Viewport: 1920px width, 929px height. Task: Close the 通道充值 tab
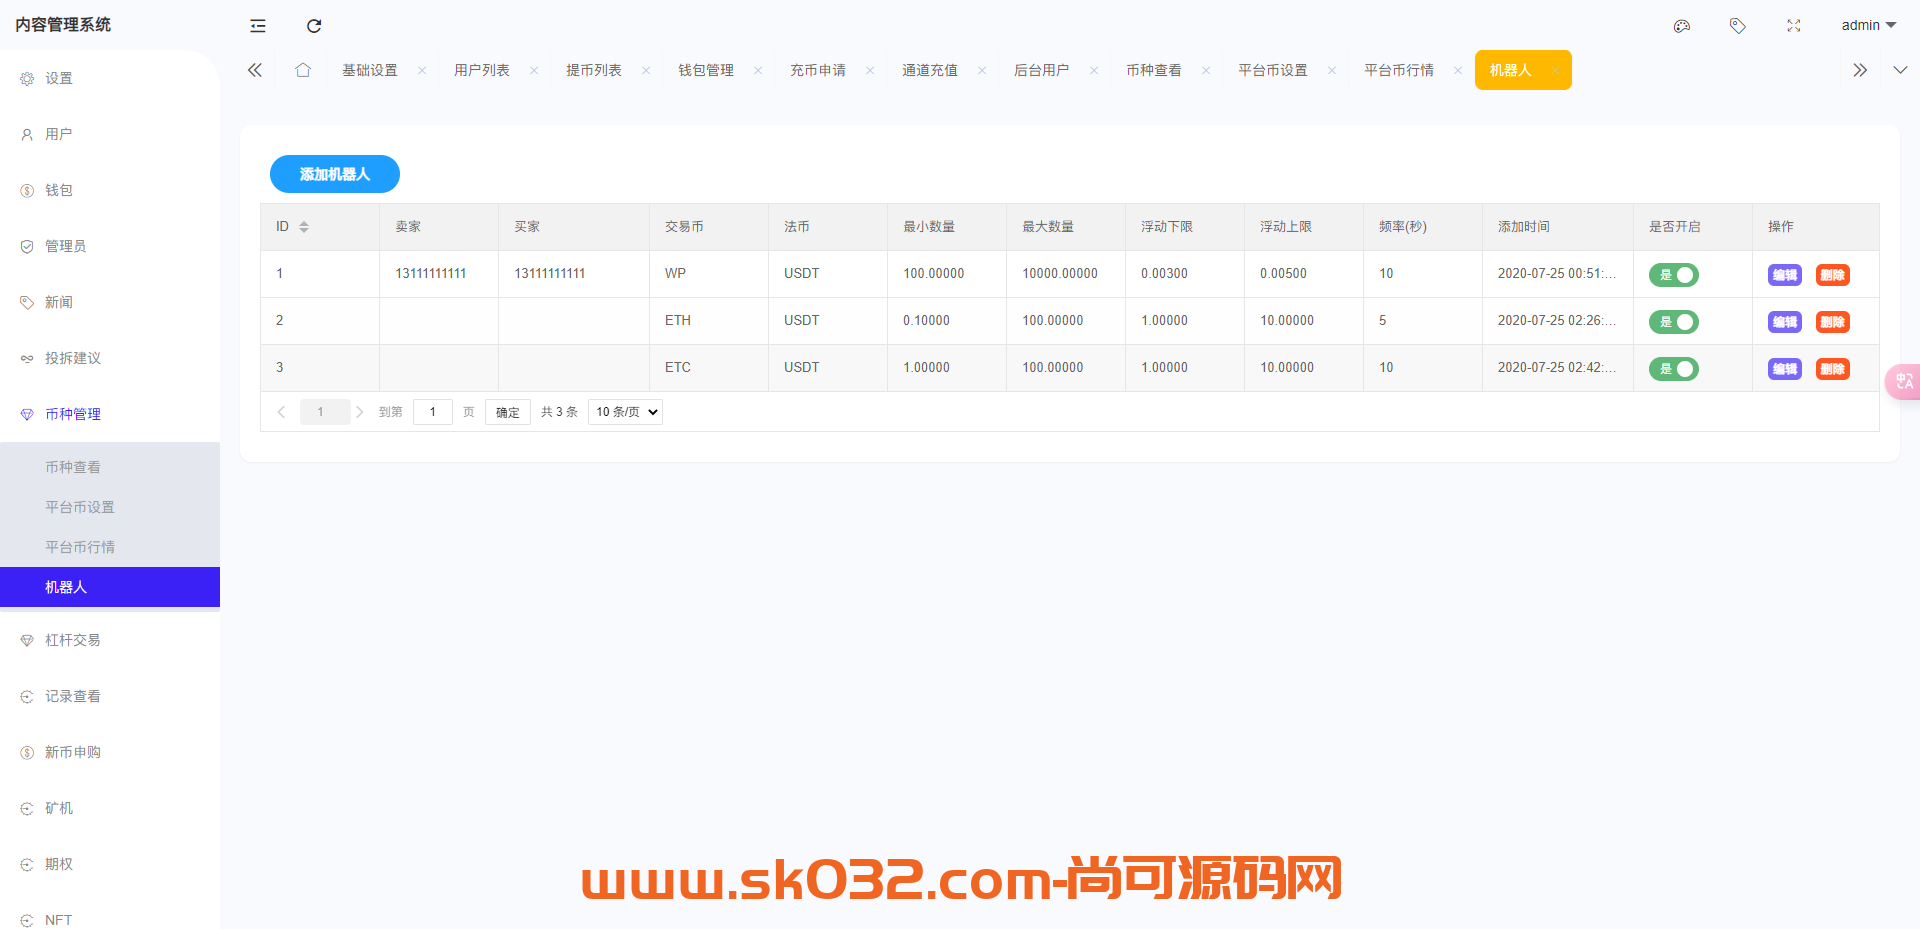[982, 70]
